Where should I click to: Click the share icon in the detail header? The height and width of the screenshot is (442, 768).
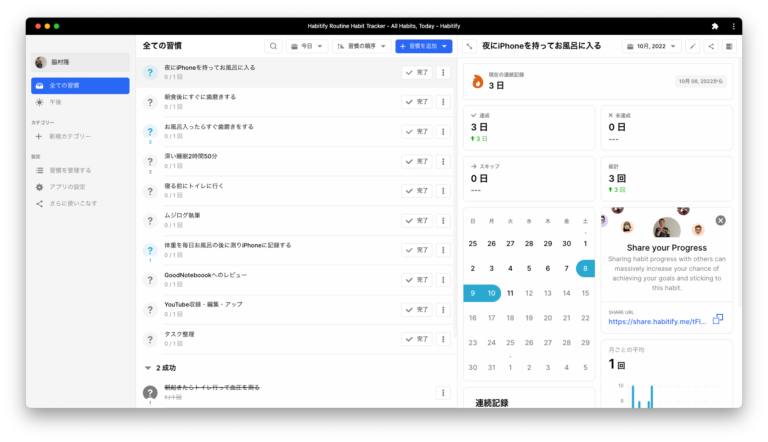pyautogui.click(x=711, y=46)
